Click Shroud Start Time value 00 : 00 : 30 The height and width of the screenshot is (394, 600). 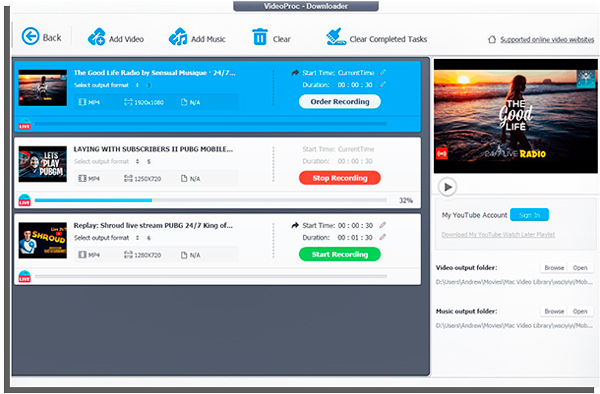pyautogui.click(x=355, y=226)
